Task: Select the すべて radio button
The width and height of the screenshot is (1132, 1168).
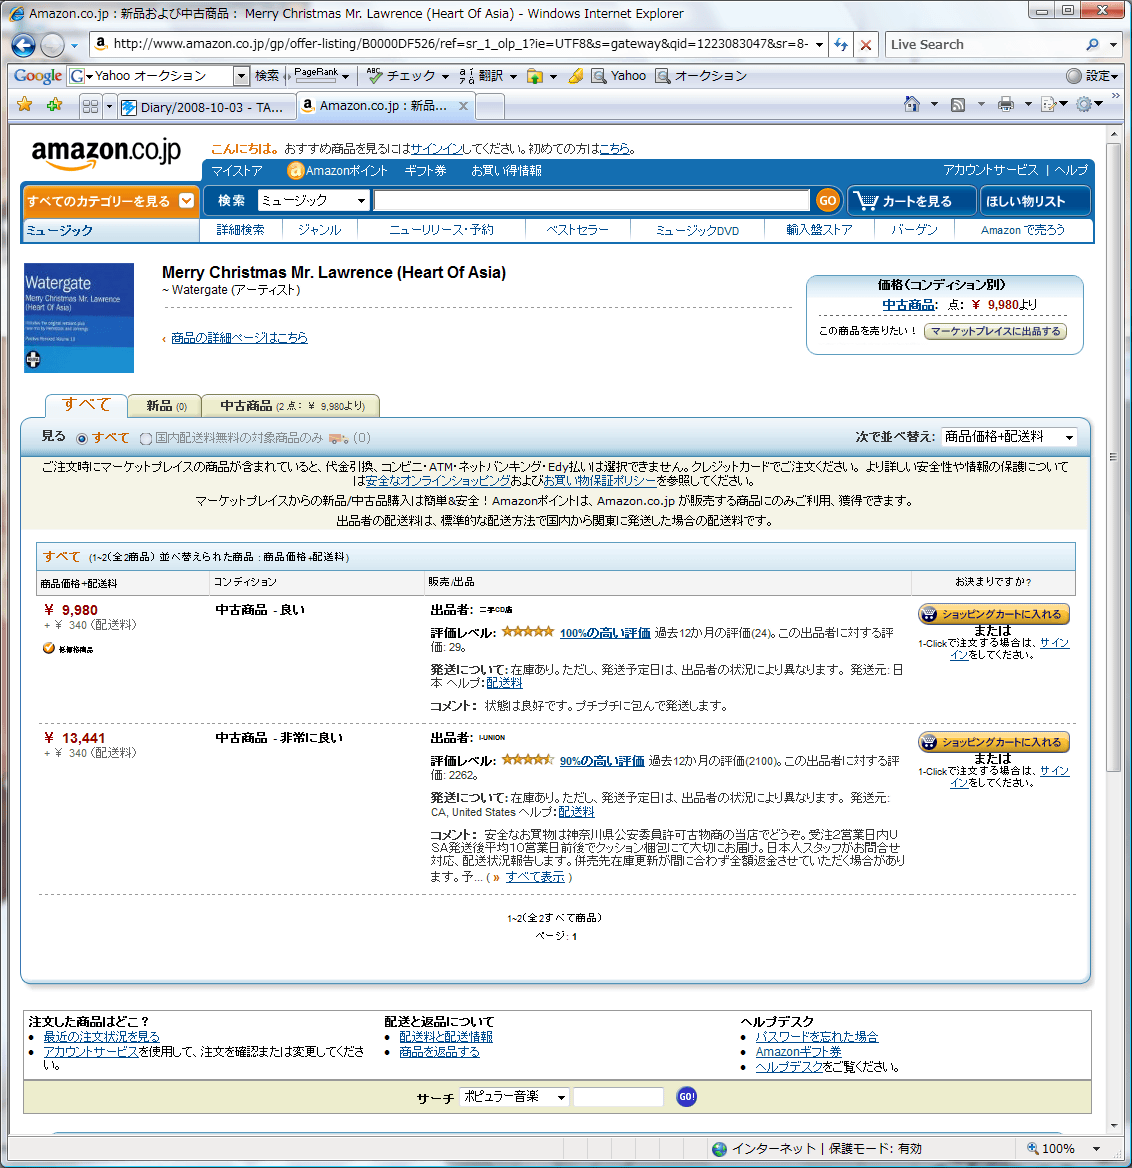Action: click(x=82, y=438)
